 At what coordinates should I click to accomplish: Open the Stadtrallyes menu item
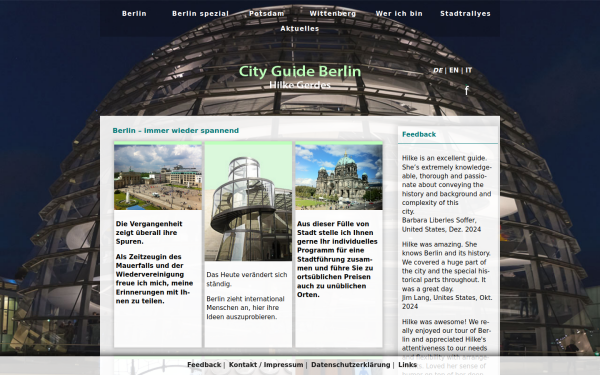pyautogui.click(x=465, y=14)
